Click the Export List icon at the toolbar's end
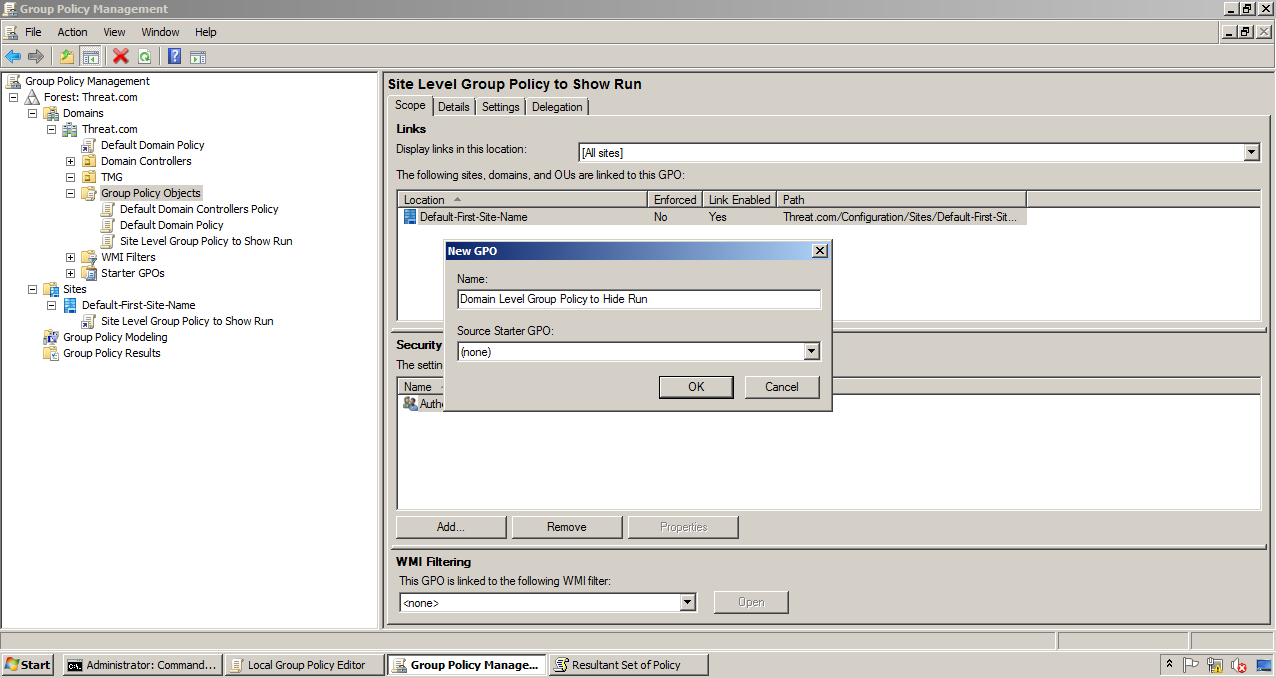Screen dimensions: 1276x678 click(197, 56)
